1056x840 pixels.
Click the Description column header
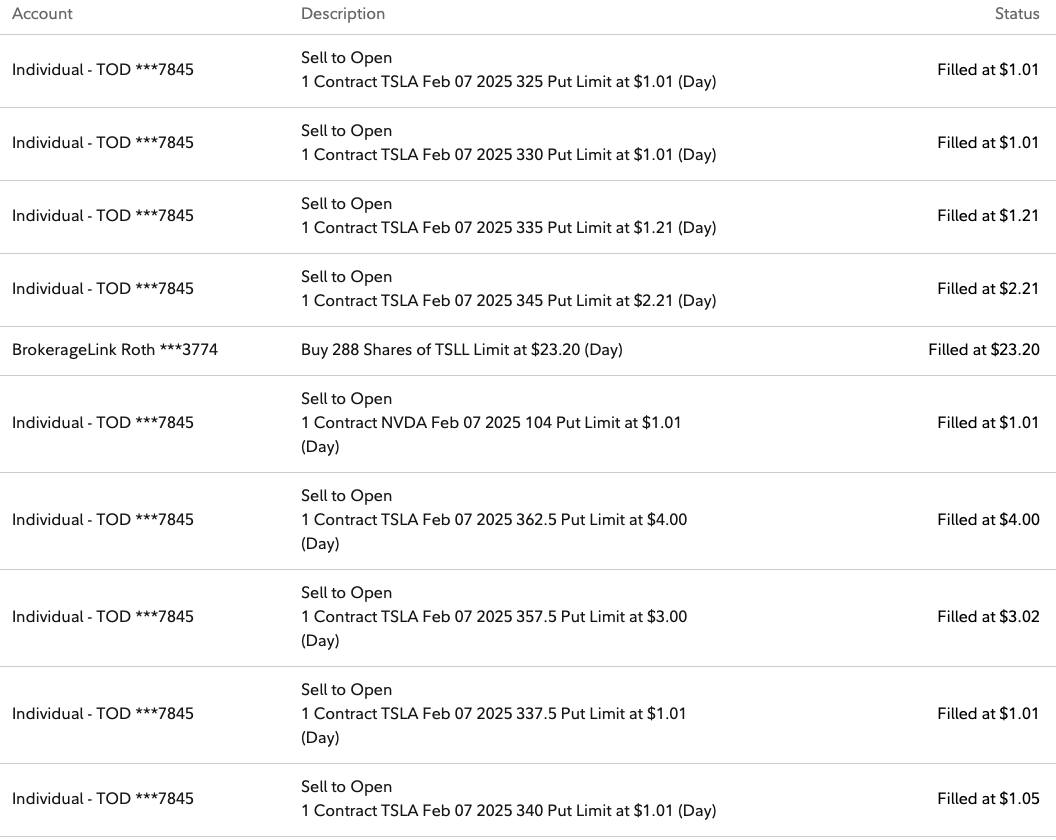pos(342,14)
